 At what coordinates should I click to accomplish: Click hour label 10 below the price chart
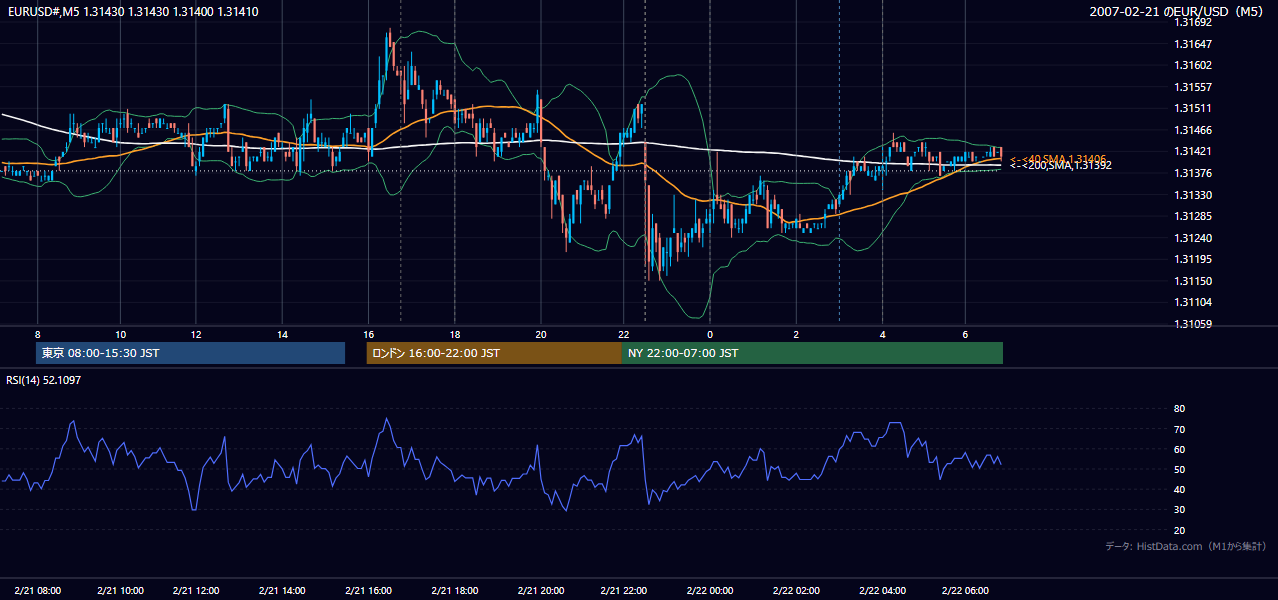point(120,334)
